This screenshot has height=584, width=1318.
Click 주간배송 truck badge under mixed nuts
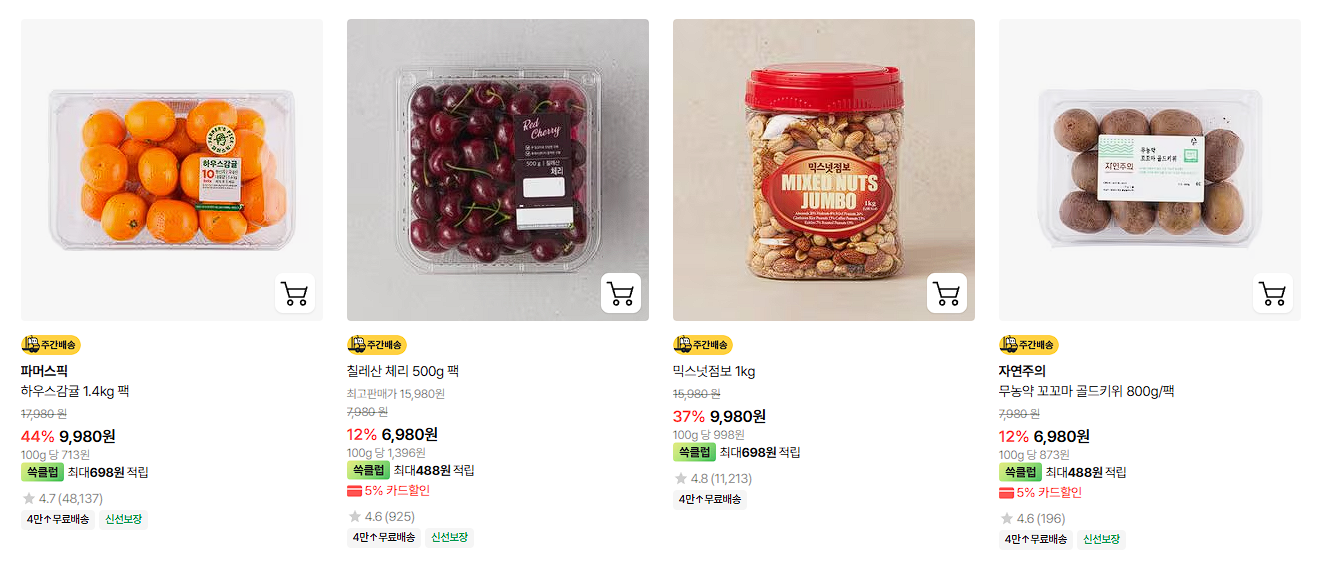pyautogui.click(x=703, y=345)
